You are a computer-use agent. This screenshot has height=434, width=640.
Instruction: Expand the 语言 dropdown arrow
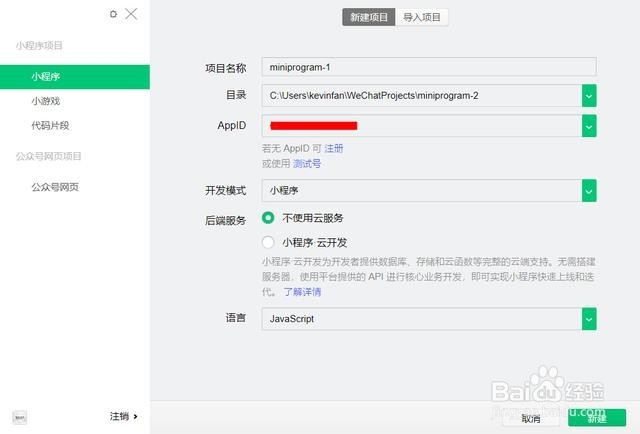(589, 319)
